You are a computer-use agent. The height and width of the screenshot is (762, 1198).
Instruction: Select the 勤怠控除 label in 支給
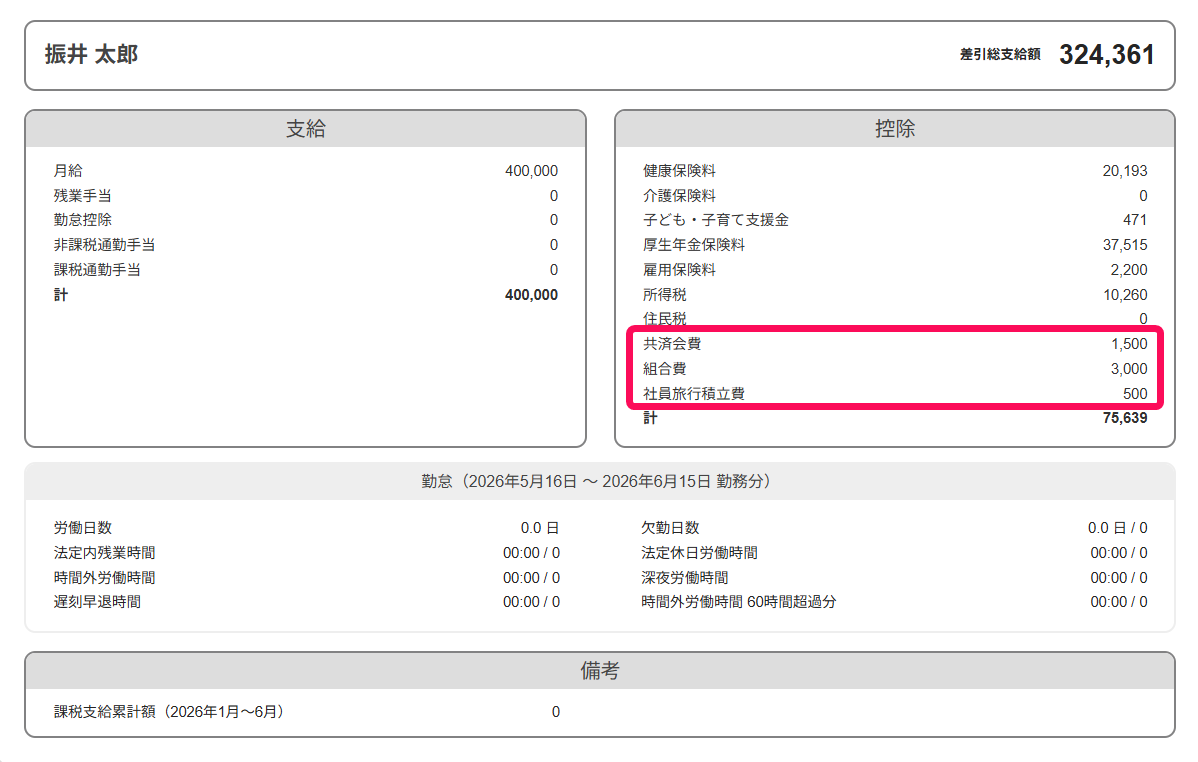83,220
